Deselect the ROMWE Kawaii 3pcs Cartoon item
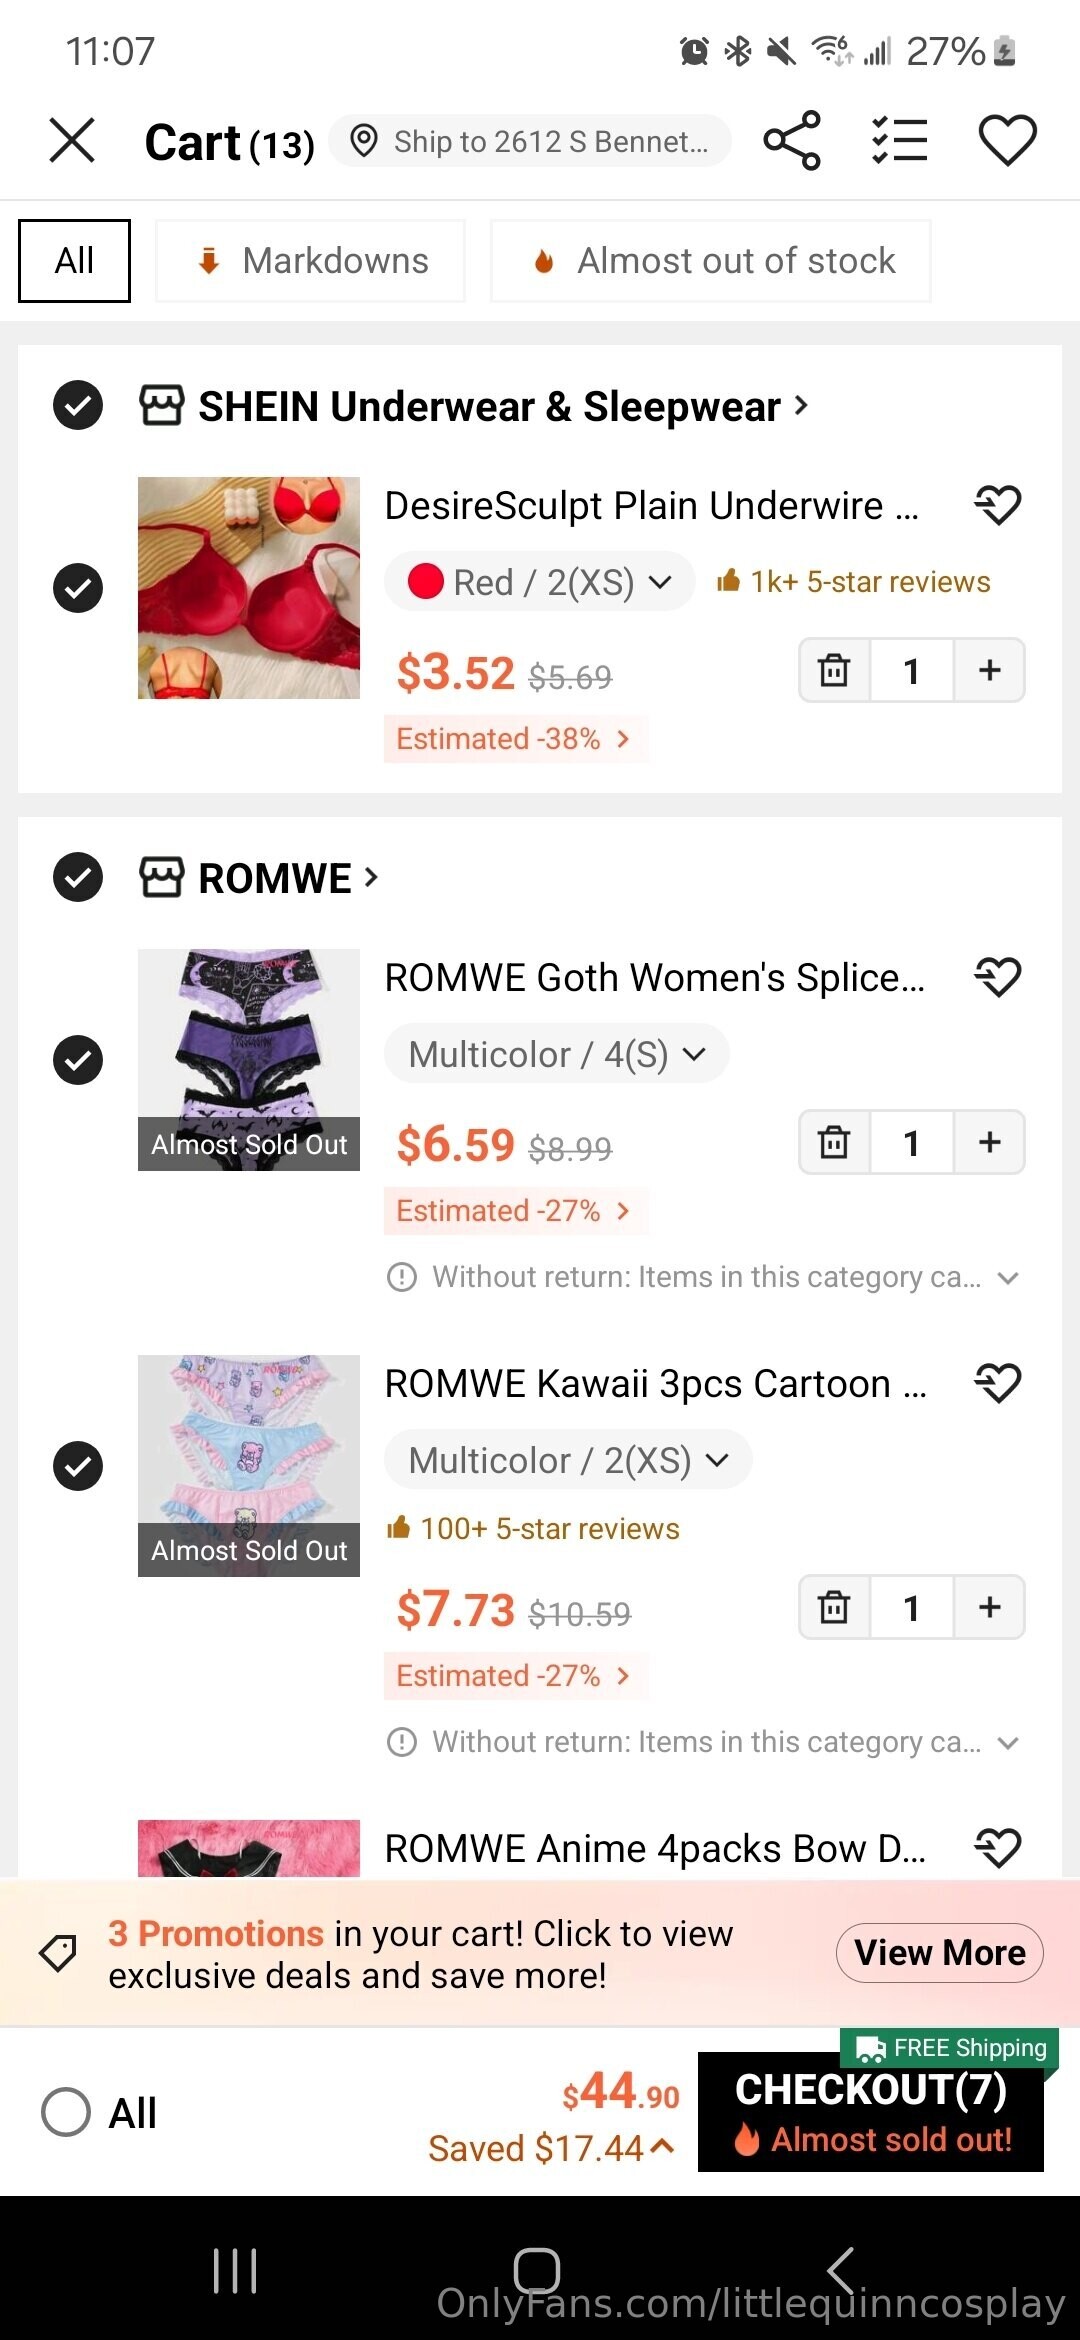 click(78, 1466)
